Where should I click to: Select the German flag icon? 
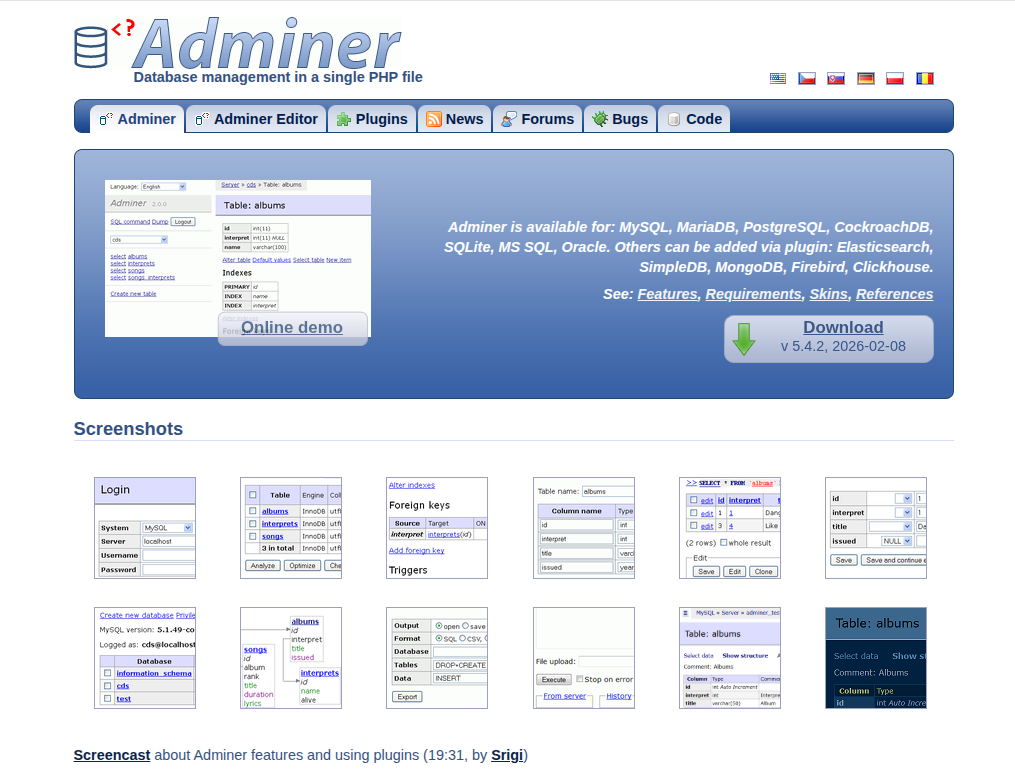(x=865, y=77)
